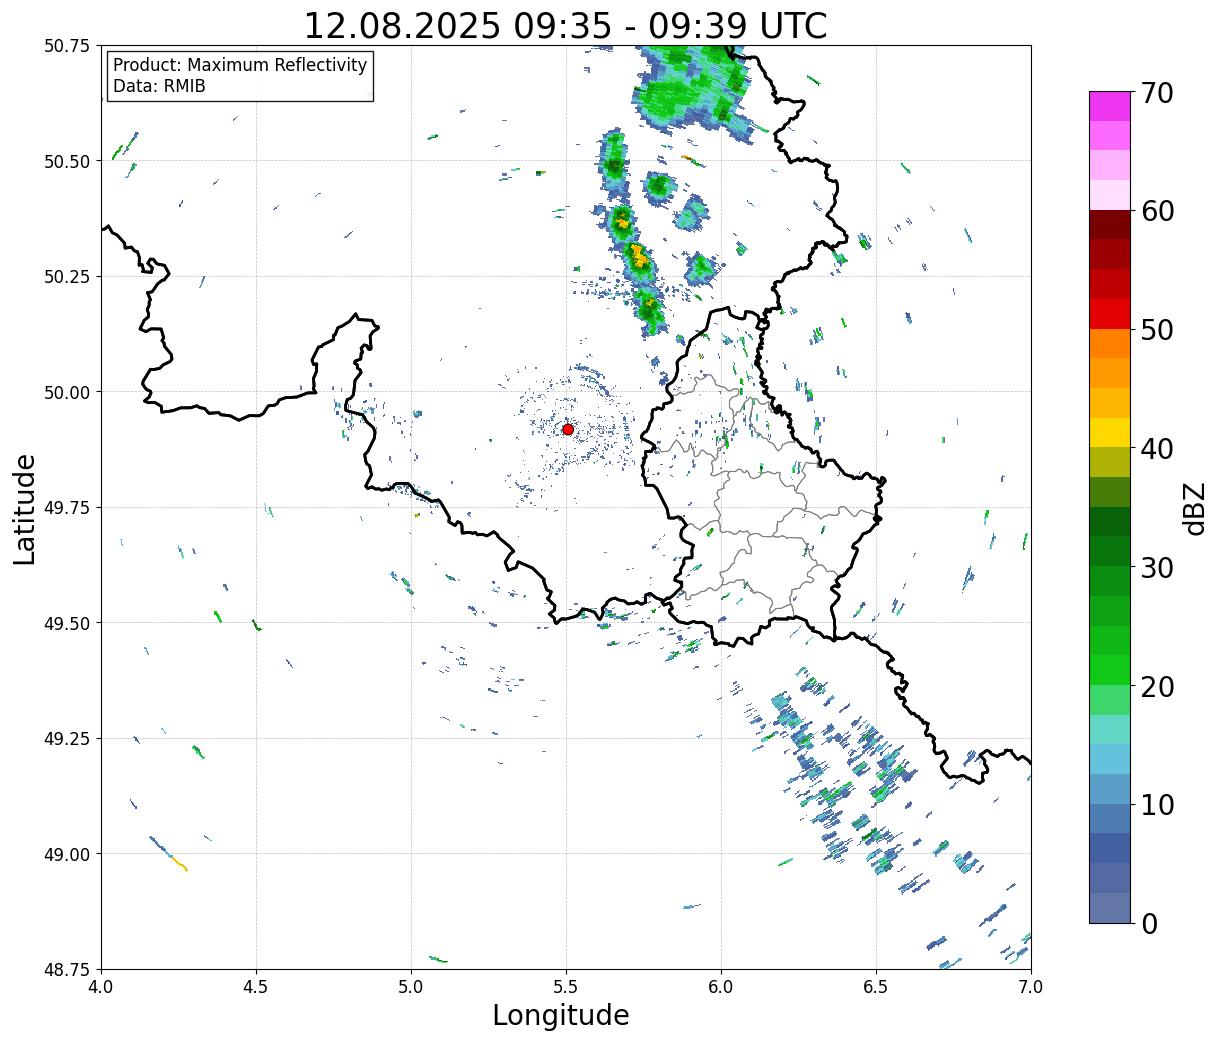Click the 5.5 longitude tick label
The image size is (1219, 1040).
pos(566,987)
